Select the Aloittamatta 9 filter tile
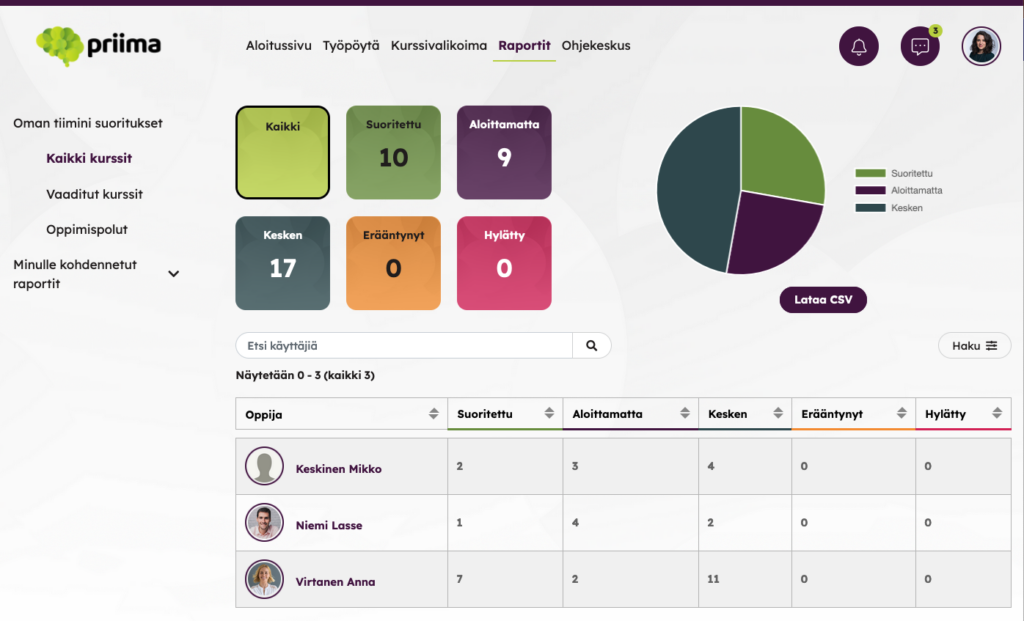 (x=504, y=152)
